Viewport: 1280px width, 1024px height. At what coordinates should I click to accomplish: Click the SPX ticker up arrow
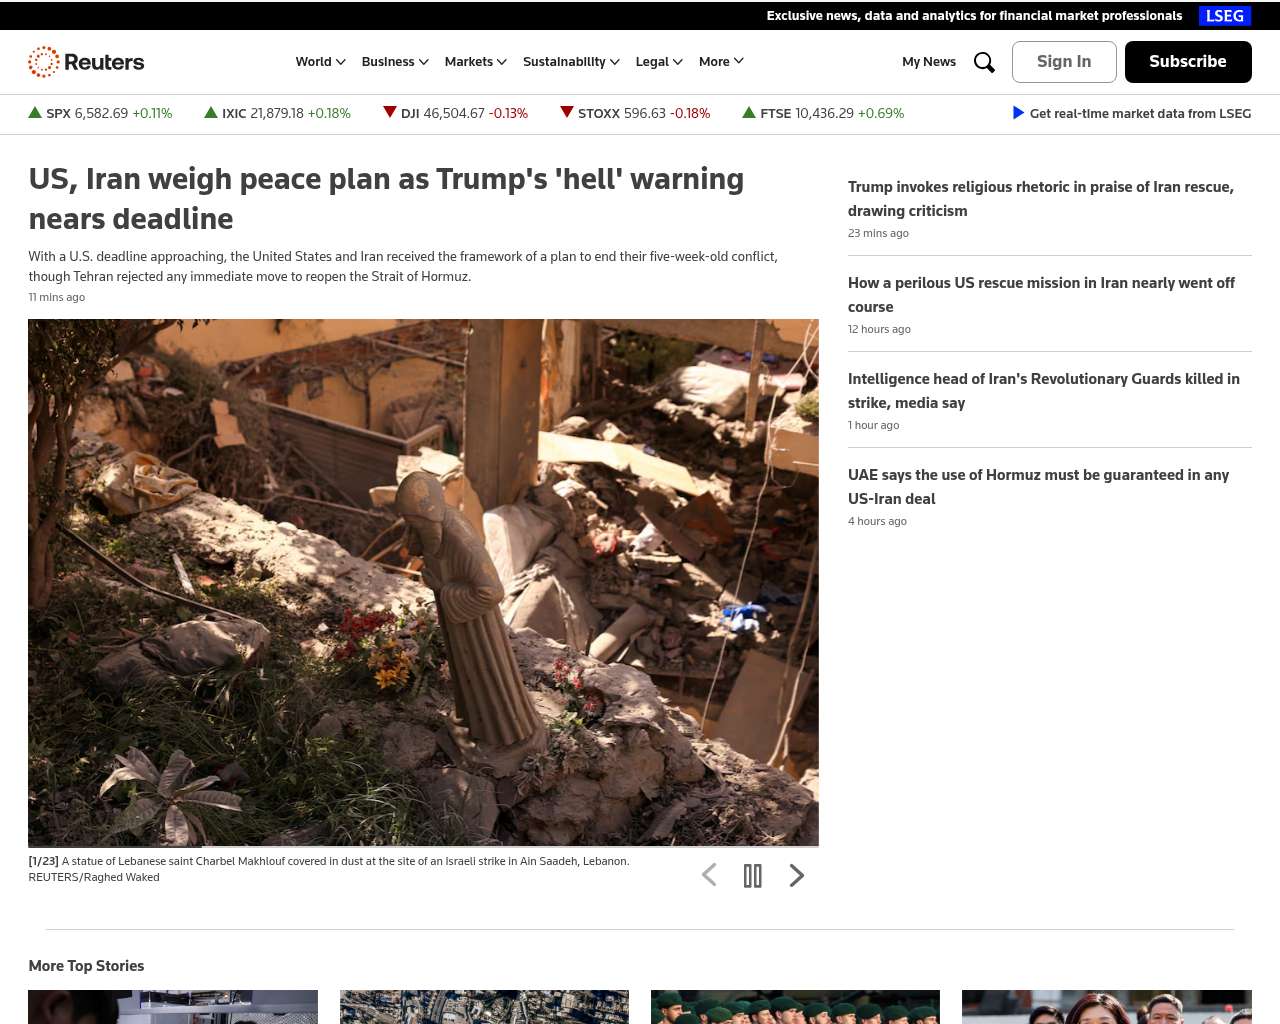coord(35,113)
